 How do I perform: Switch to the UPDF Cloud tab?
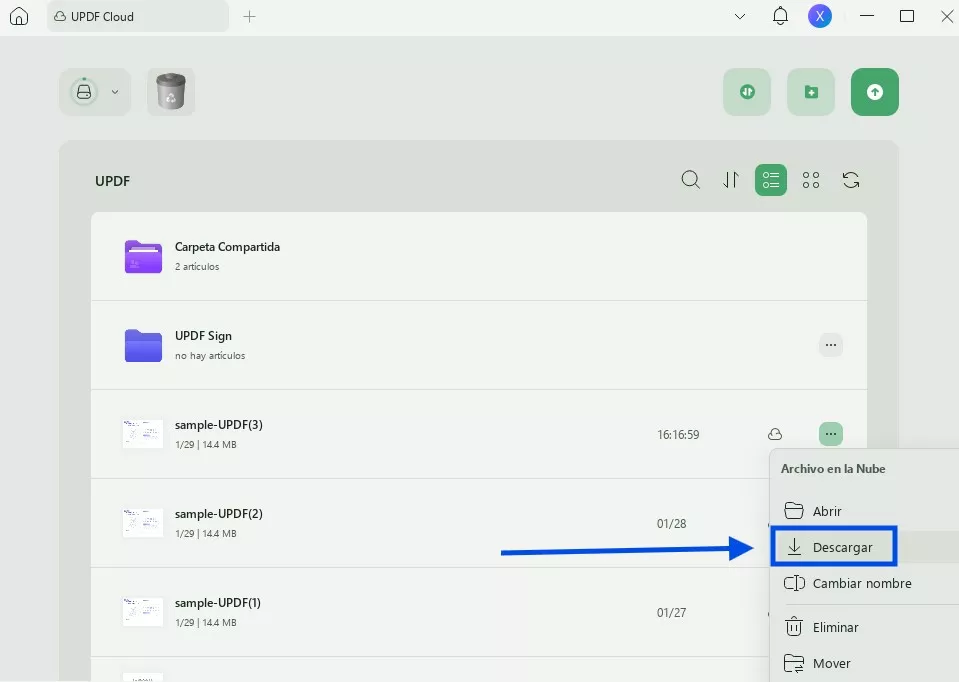pos(138,17)
